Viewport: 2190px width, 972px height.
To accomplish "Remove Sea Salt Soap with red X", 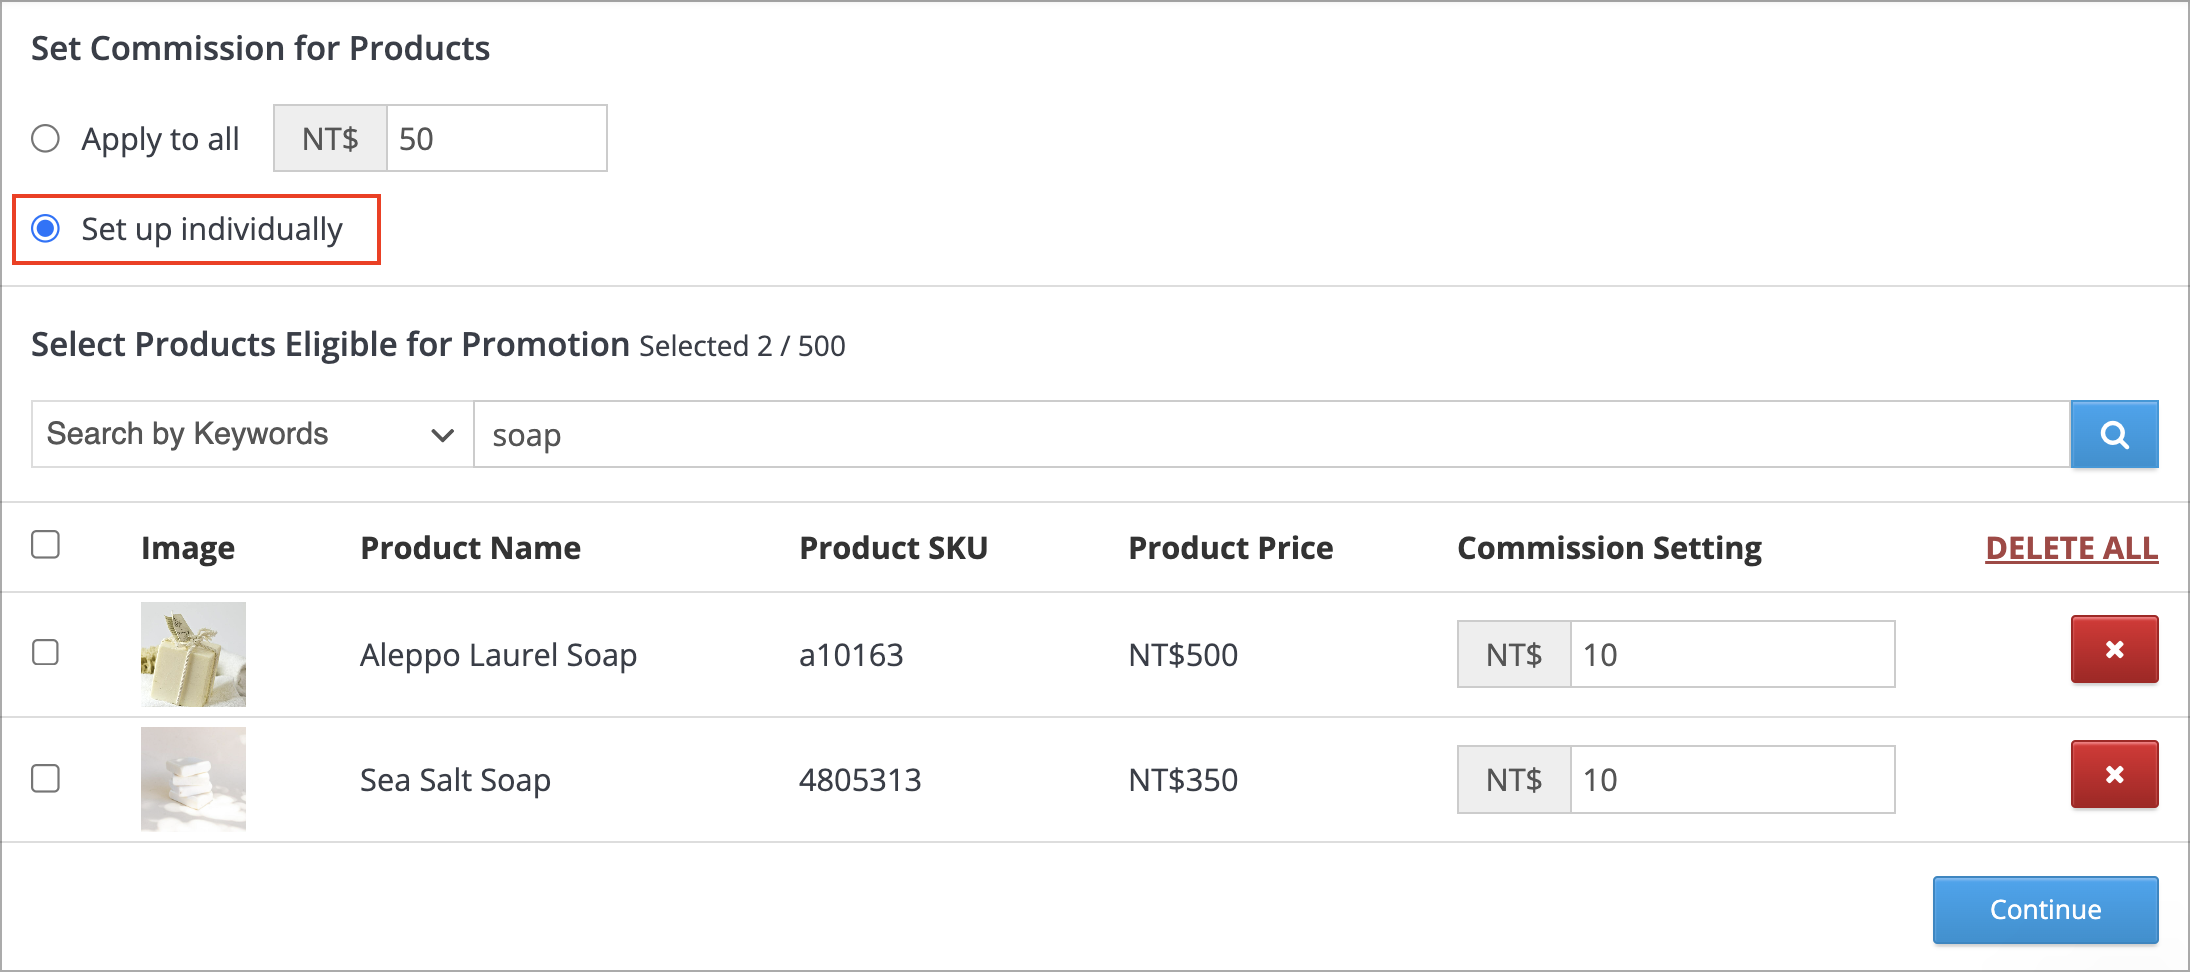I will click(2114, 775).
